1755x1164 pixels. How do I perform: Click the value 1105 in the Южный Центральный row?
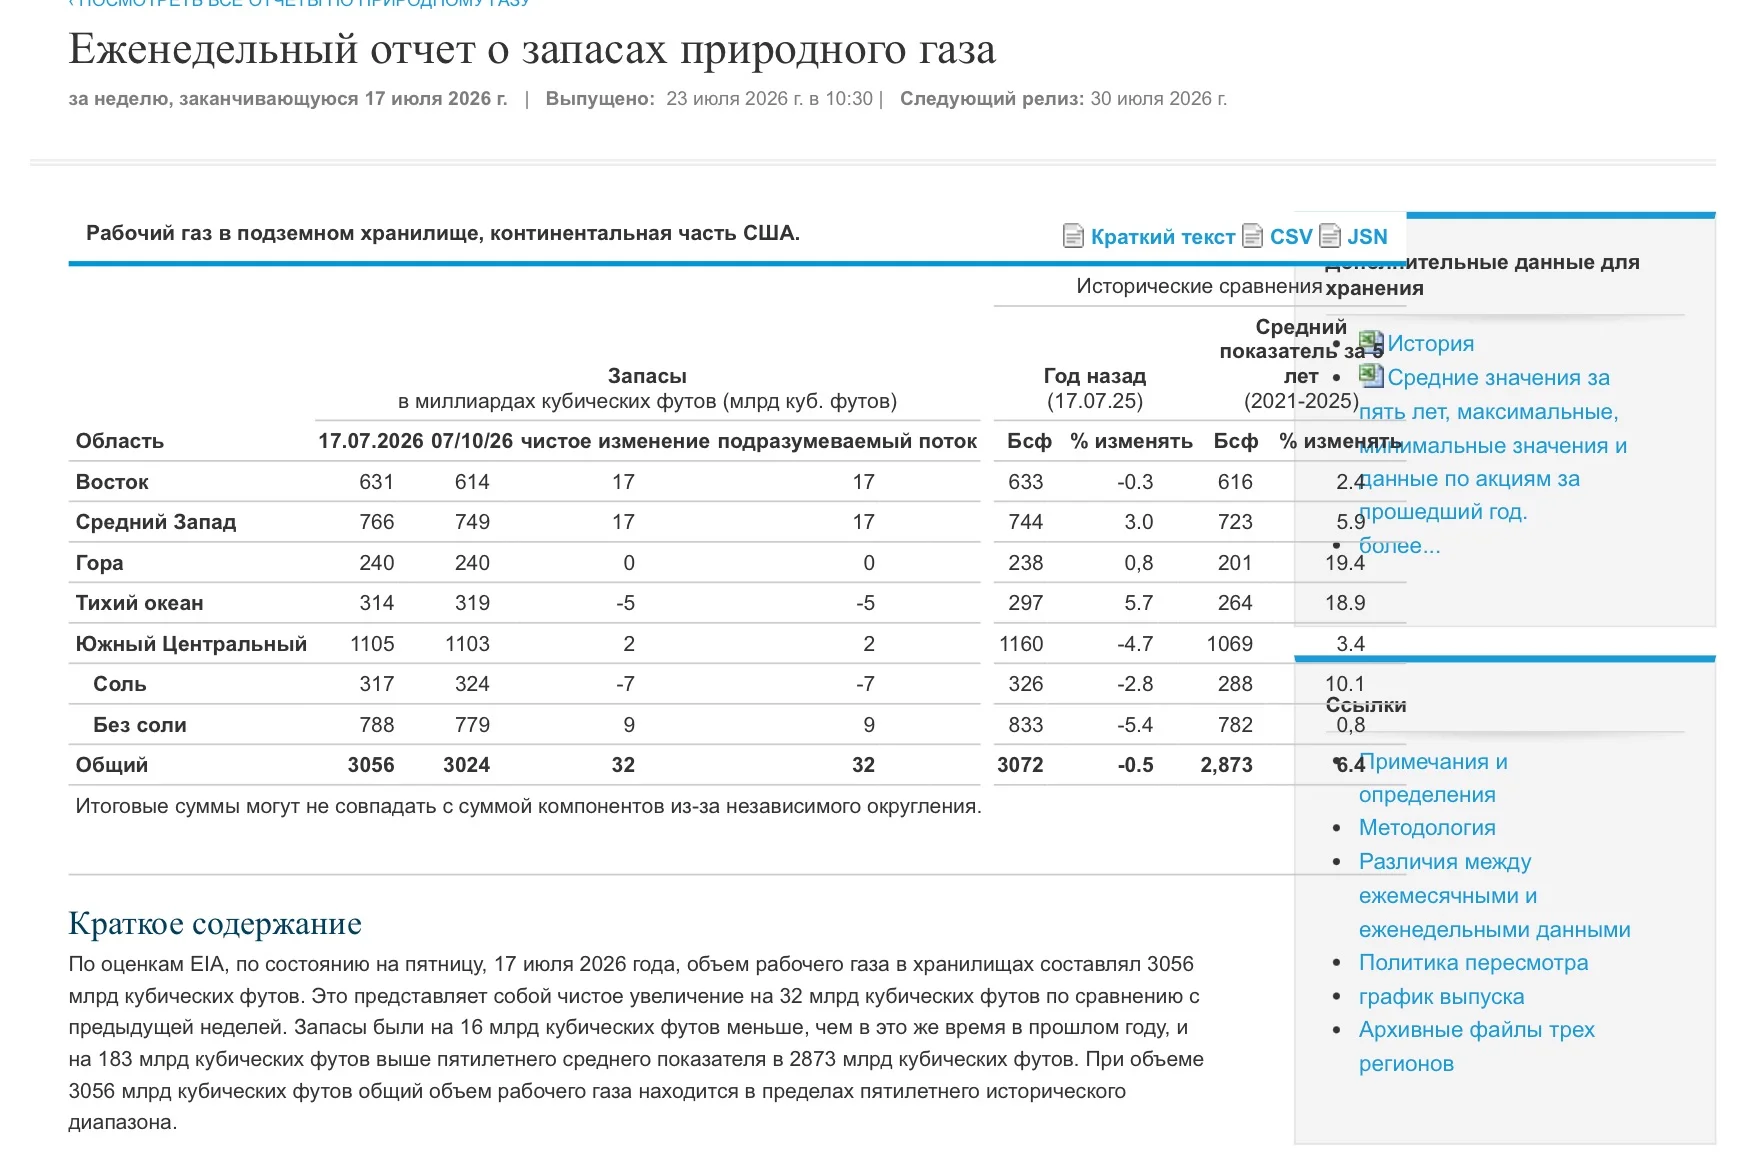pyautogui.click(x=372, y=644)
